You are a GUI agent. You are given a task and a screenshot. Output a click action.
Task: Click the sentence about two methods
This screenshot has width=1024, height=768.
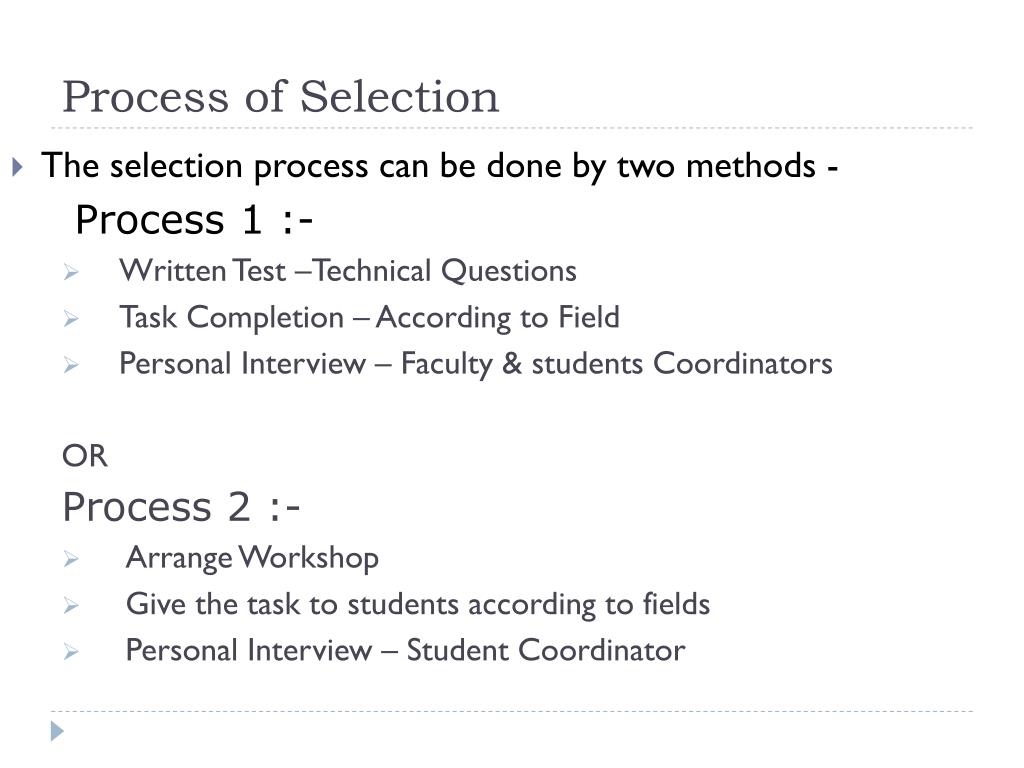440,166
